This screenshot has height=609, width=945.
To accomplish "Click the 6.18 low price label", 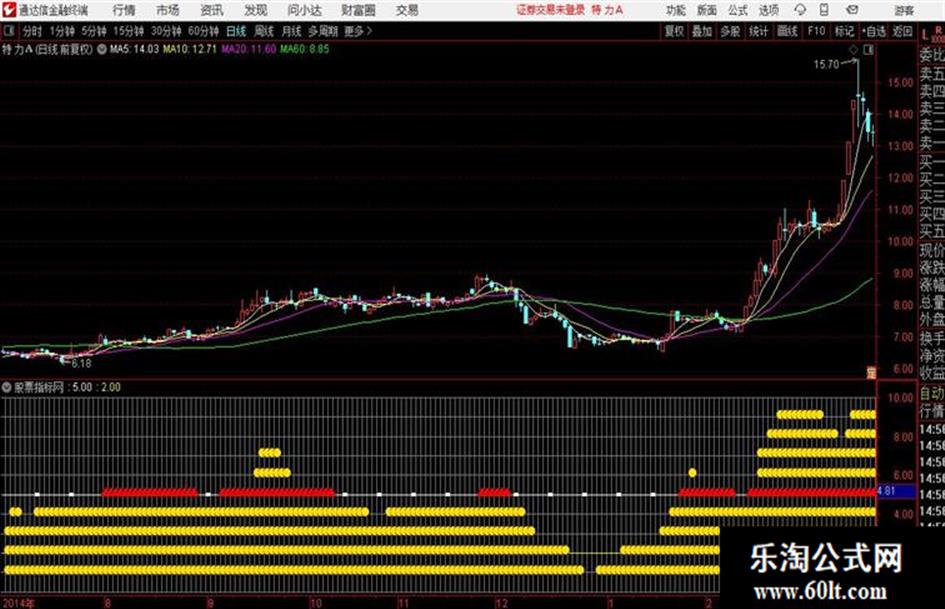I will 81,364.
